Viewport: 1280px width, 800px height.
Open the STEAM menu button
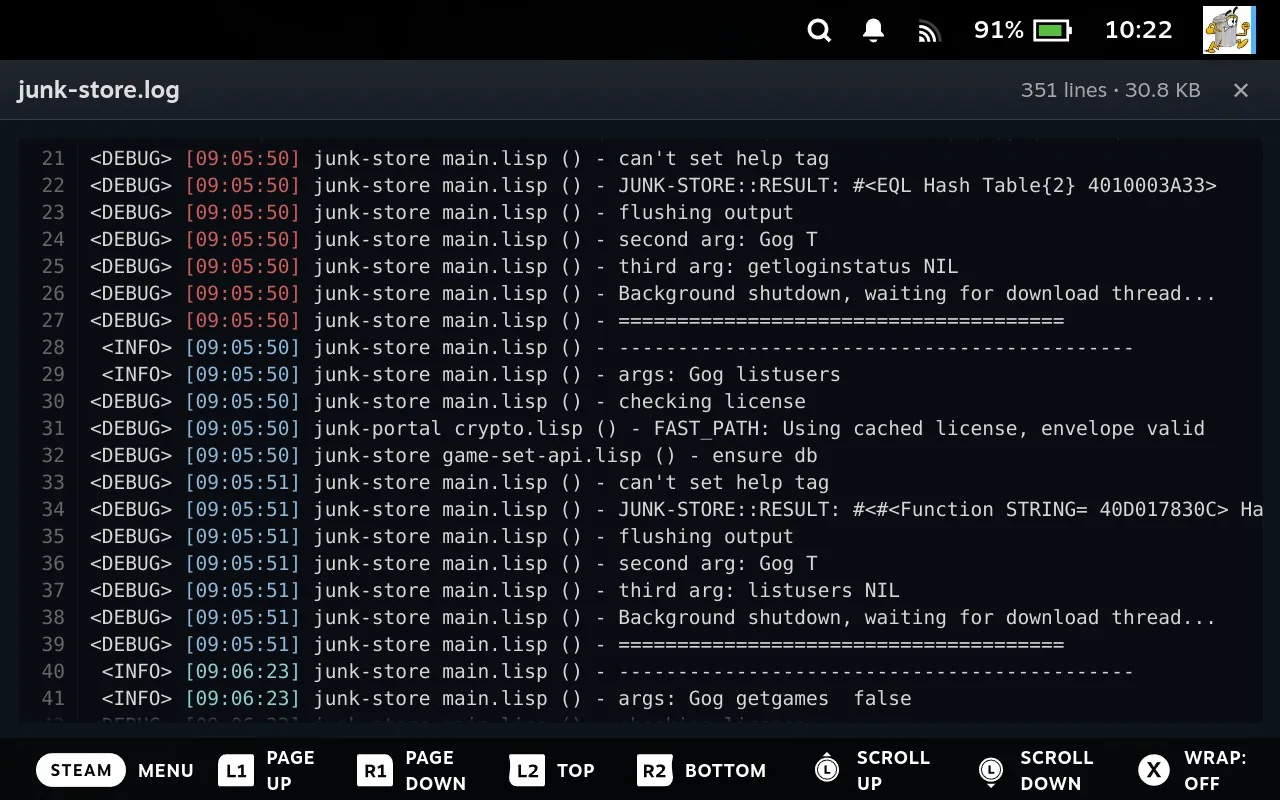(x=81, y=770)
